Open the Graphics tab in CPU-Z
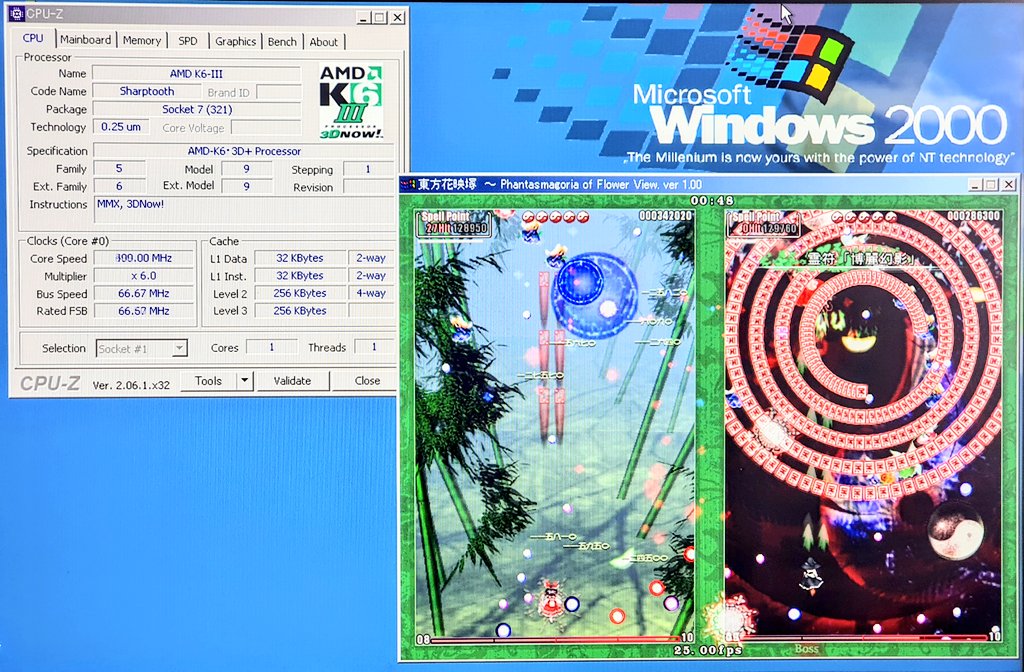The width and height of the screenshot is (1024, 672). pyautogui.click(x=235, y=41)
